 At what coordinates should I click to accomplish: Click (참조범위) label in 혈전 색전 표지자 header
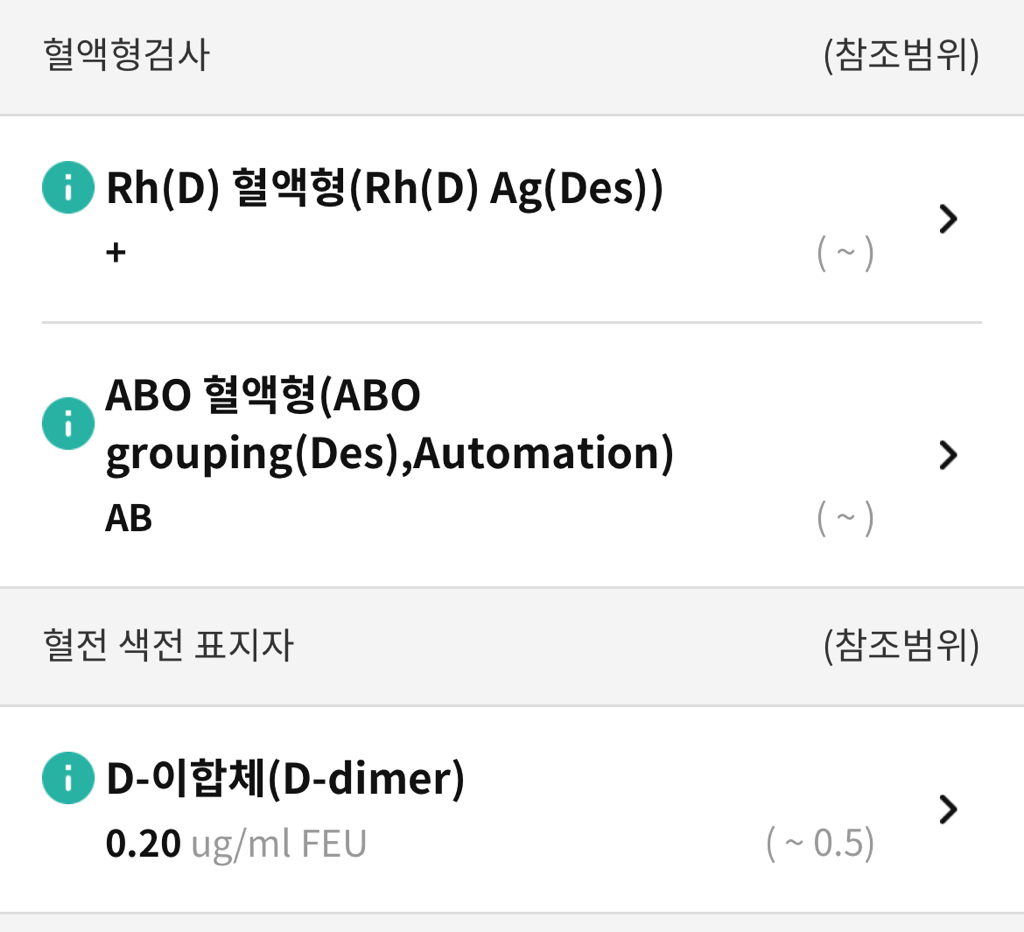[901, 645]
